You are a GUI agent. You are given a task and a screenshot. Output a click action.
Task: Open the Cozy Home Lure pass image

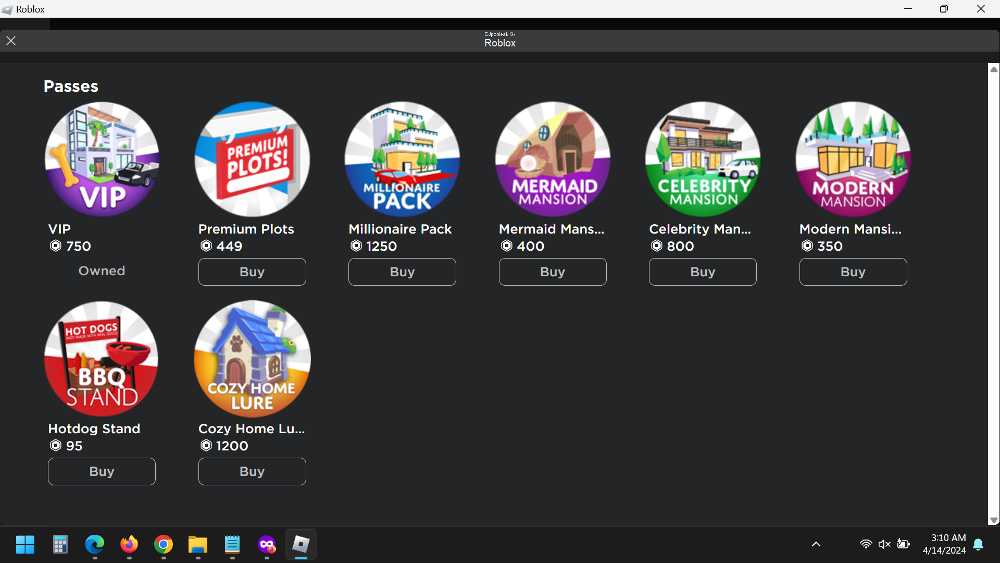(253, 359)
